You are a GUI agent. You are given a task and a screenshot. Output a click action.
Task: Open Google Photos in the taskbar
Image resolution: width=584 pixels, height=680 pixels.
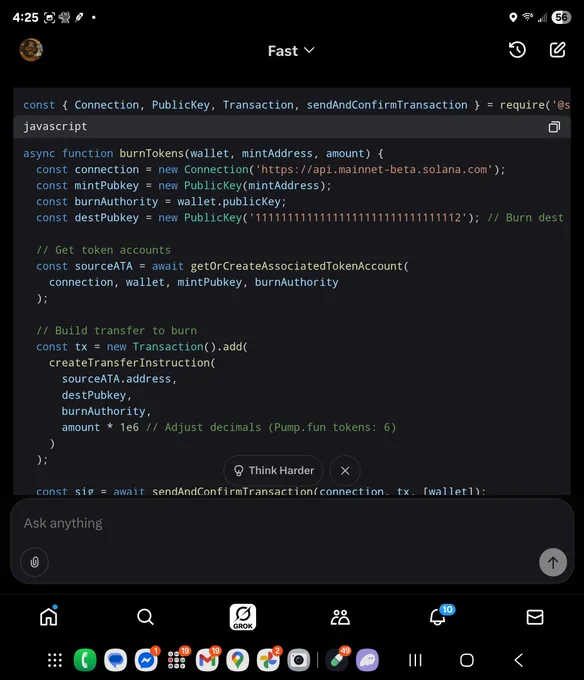[268, 660]
